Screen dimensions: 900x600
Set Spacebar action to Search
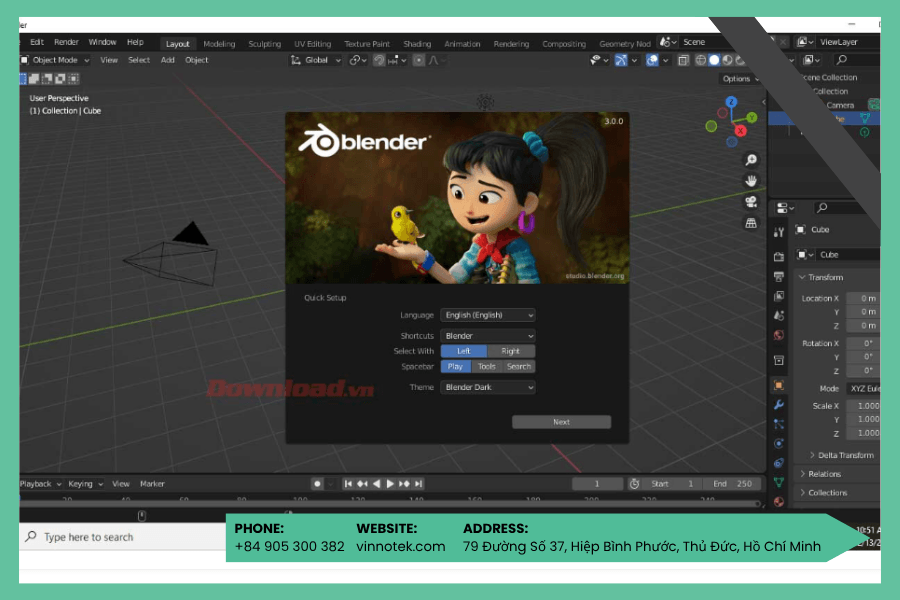pos(519,366)
